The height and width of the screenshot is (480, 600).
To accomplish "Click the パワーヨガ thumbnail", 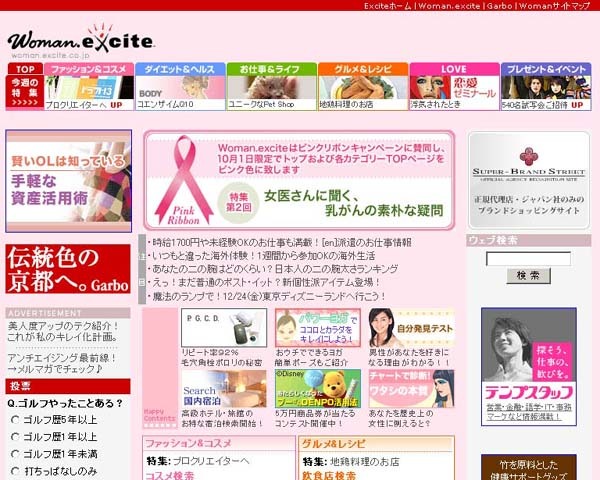I will coord(318,328).
